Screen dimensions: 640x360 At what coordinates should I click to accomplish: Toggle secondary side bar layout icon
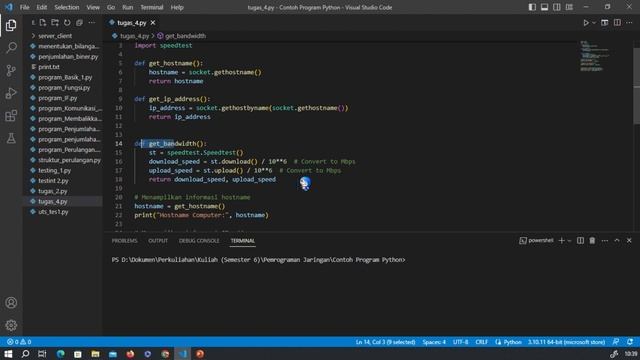[557, 7]
